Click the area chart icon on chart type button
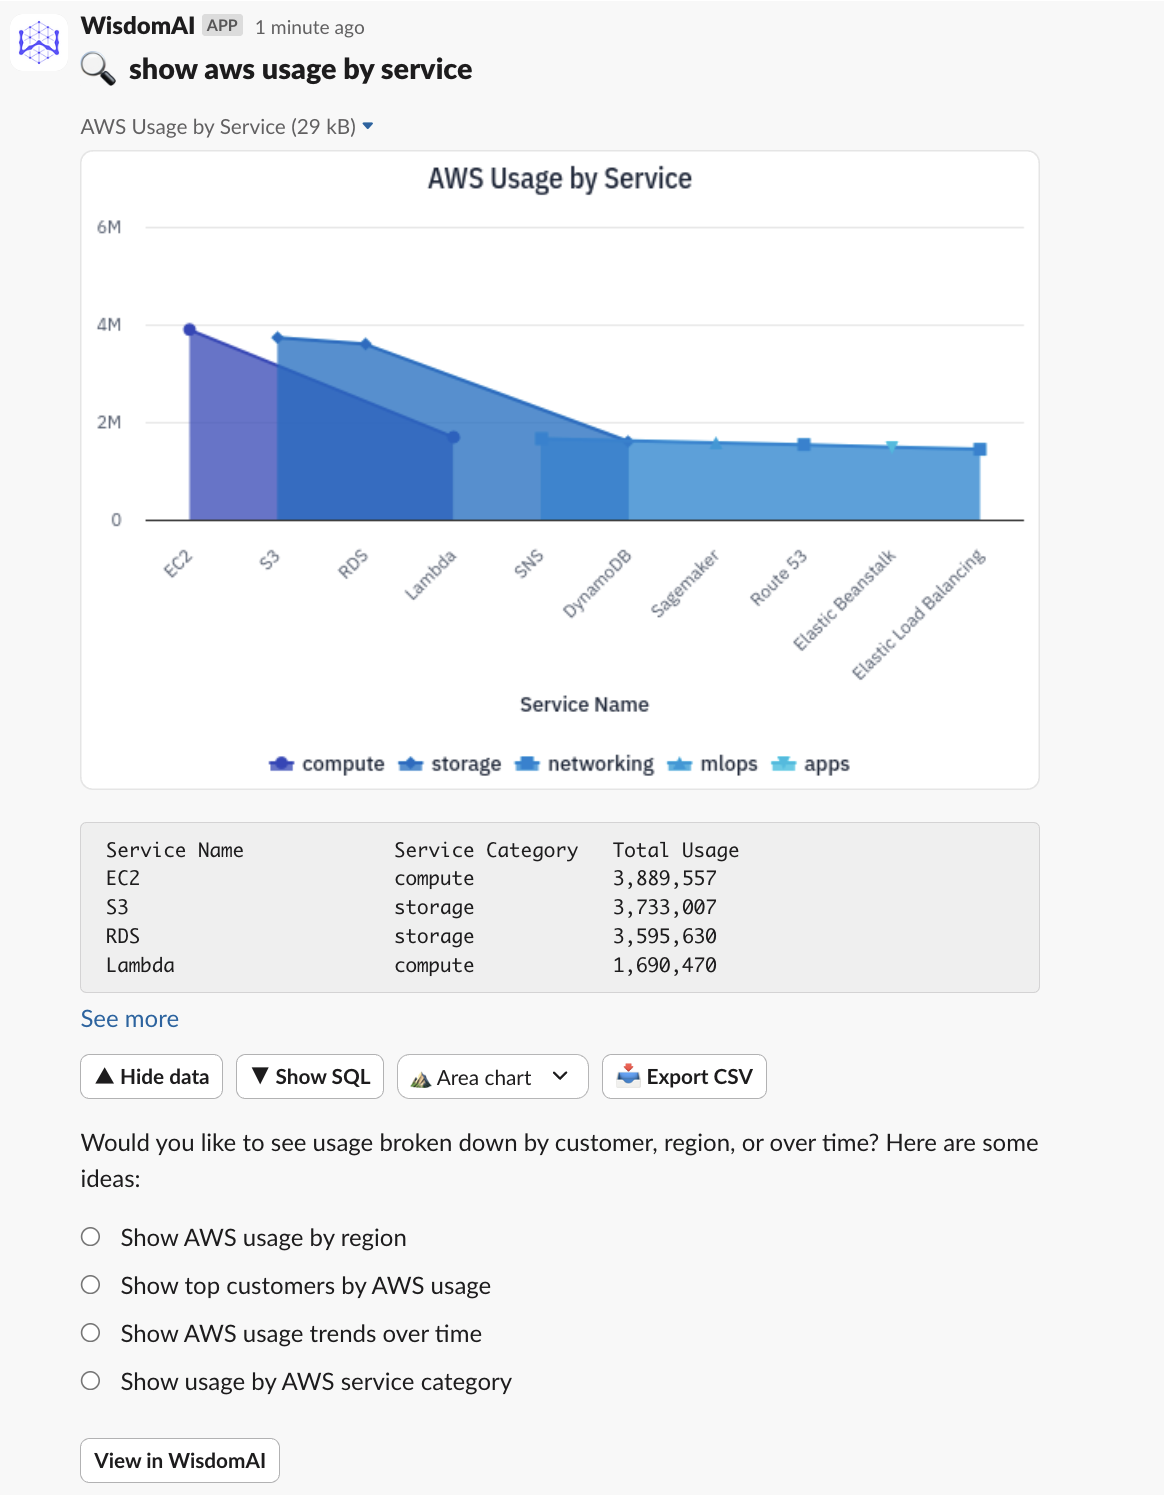 pos(421,1078)
